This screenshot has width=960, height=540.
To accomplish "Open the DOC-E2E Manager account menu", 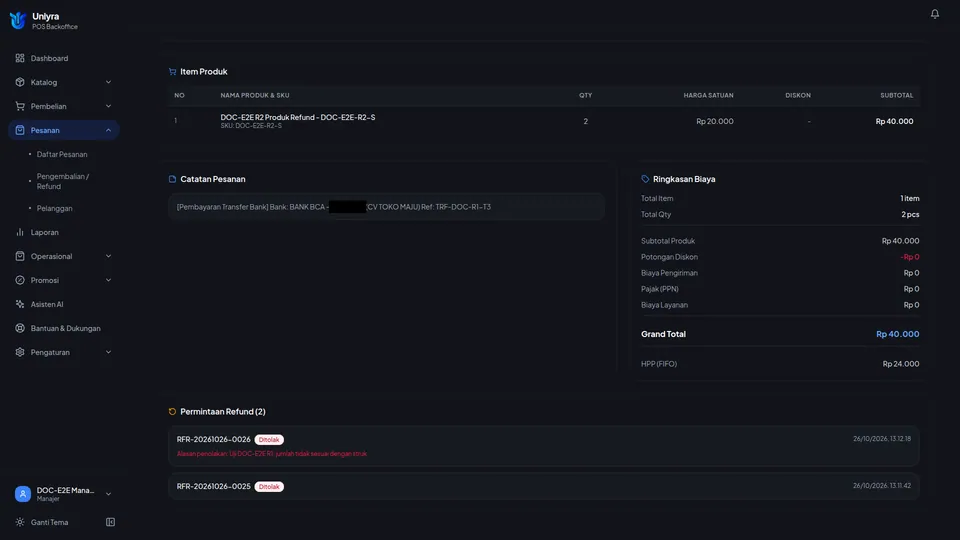I will [64, 494].
